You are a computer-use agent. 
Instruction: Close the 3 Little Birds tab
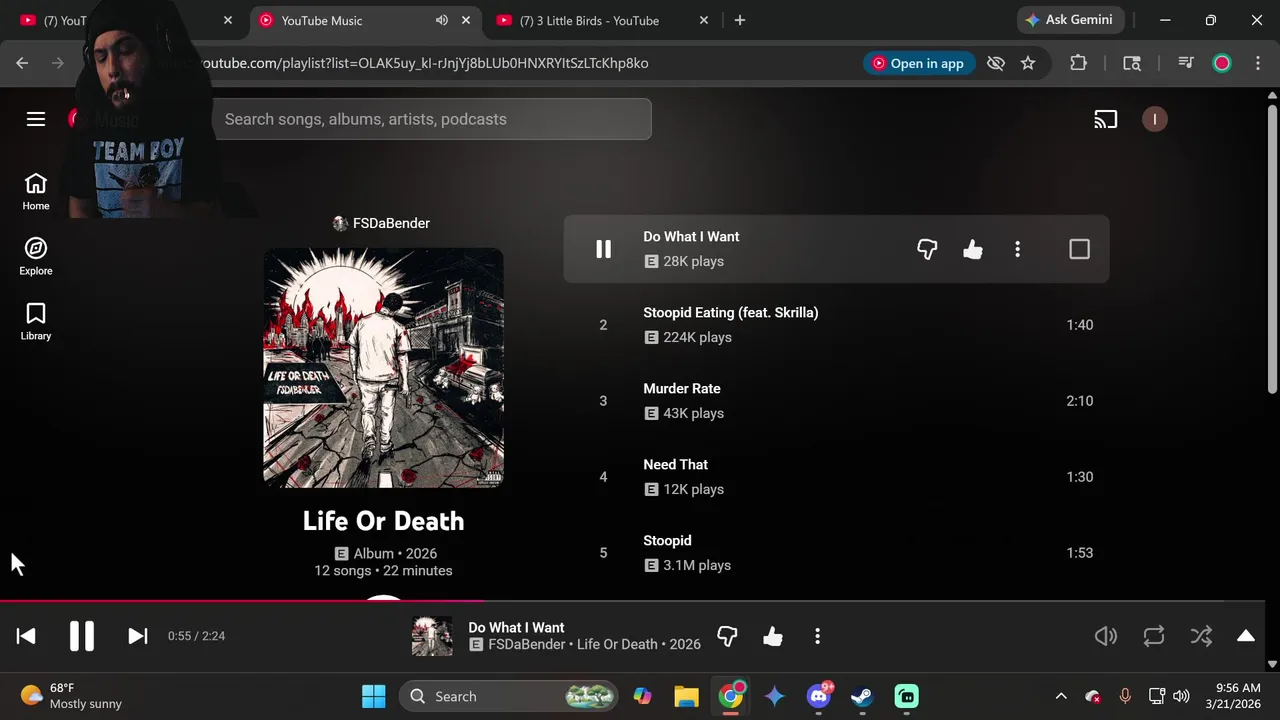(704, 20)
